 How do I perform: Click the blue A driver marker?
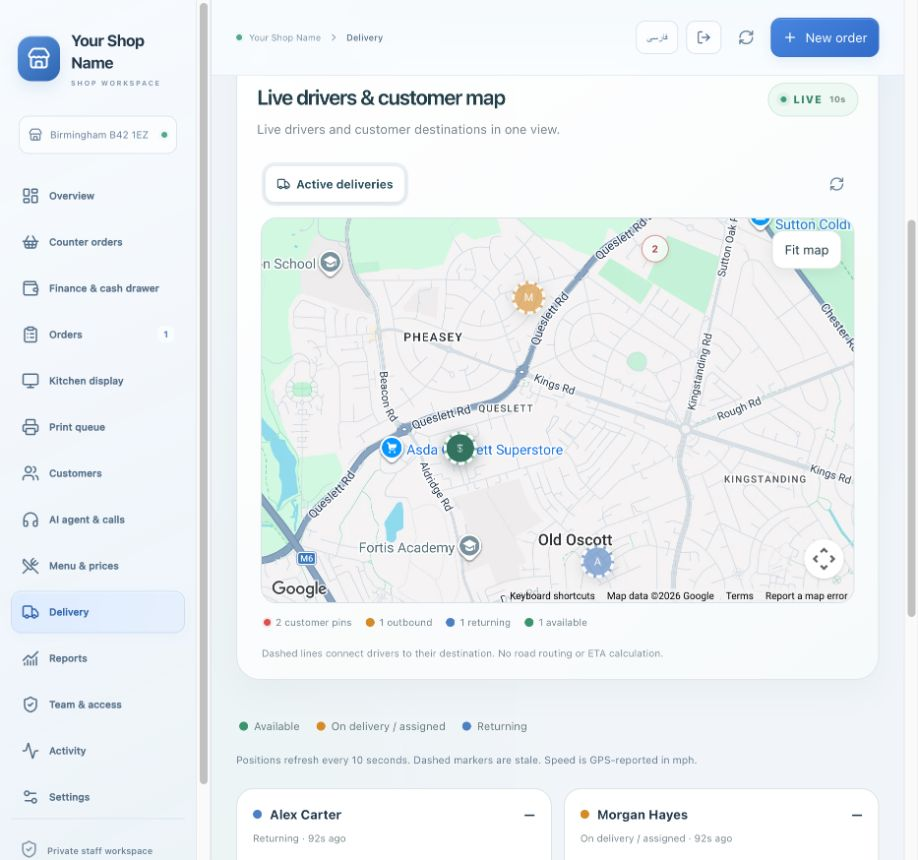click(597, 562)
